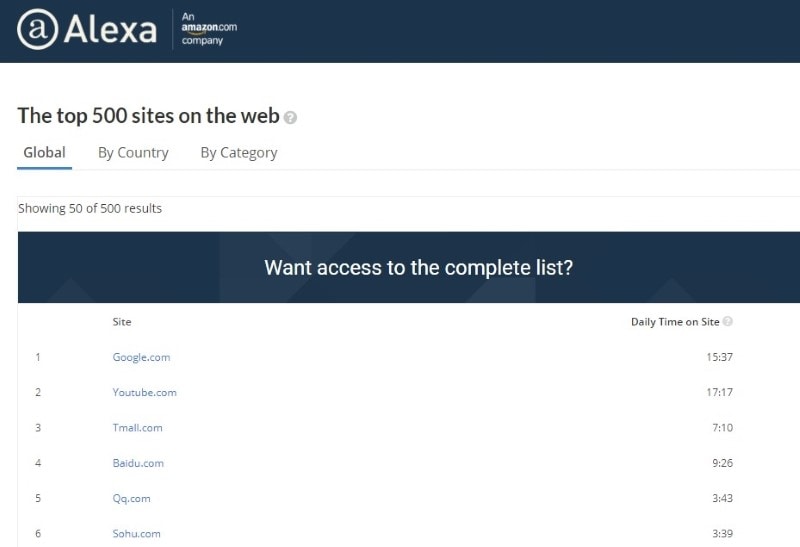Click the Qq.com link

[131, 498]
